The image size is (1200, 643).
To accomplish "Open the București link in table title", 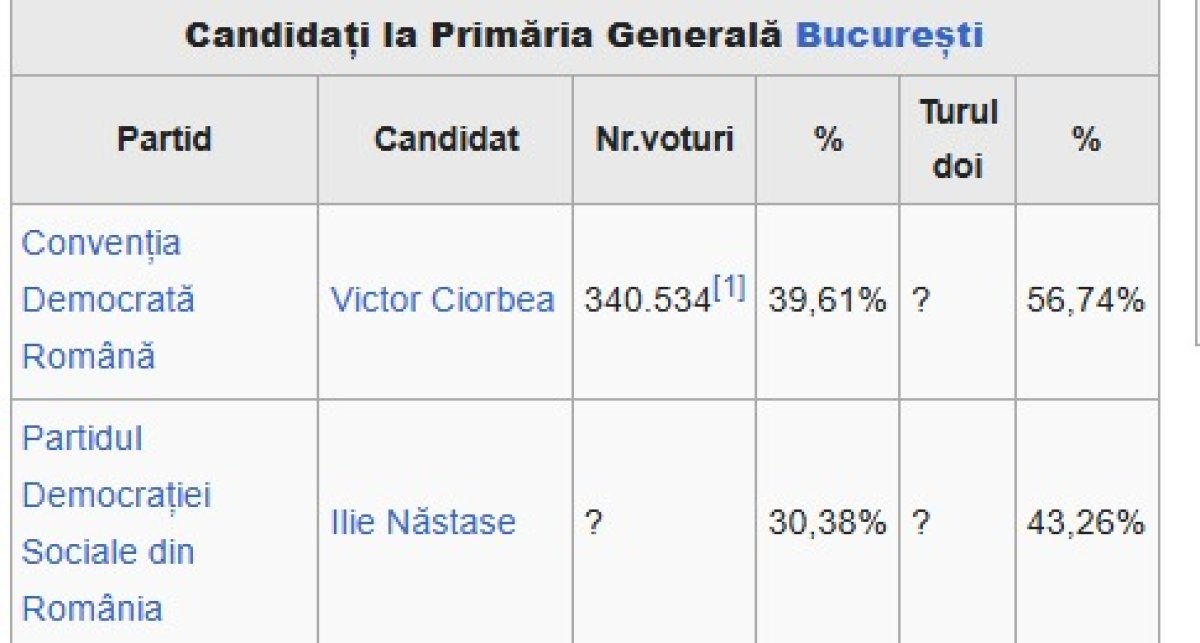I will 889,36.
